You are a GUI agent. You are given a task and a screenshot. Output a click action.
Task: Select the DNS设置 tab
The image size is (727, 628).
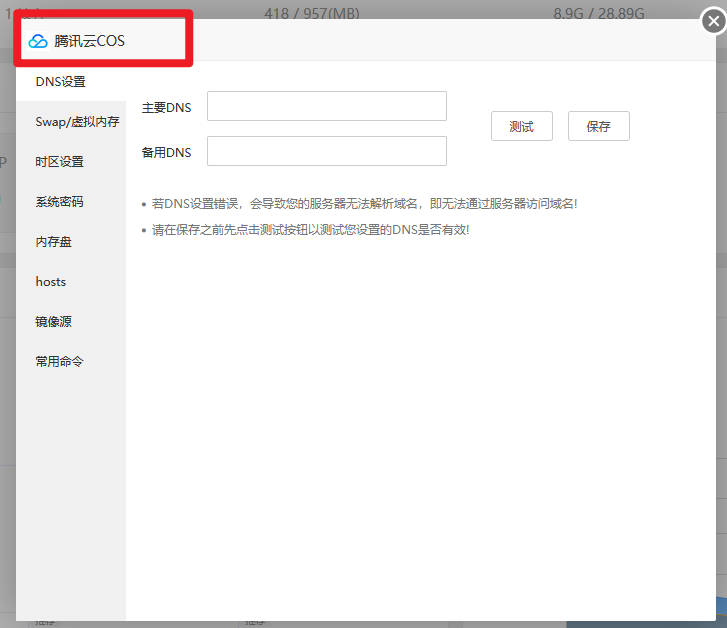[70, 82]
